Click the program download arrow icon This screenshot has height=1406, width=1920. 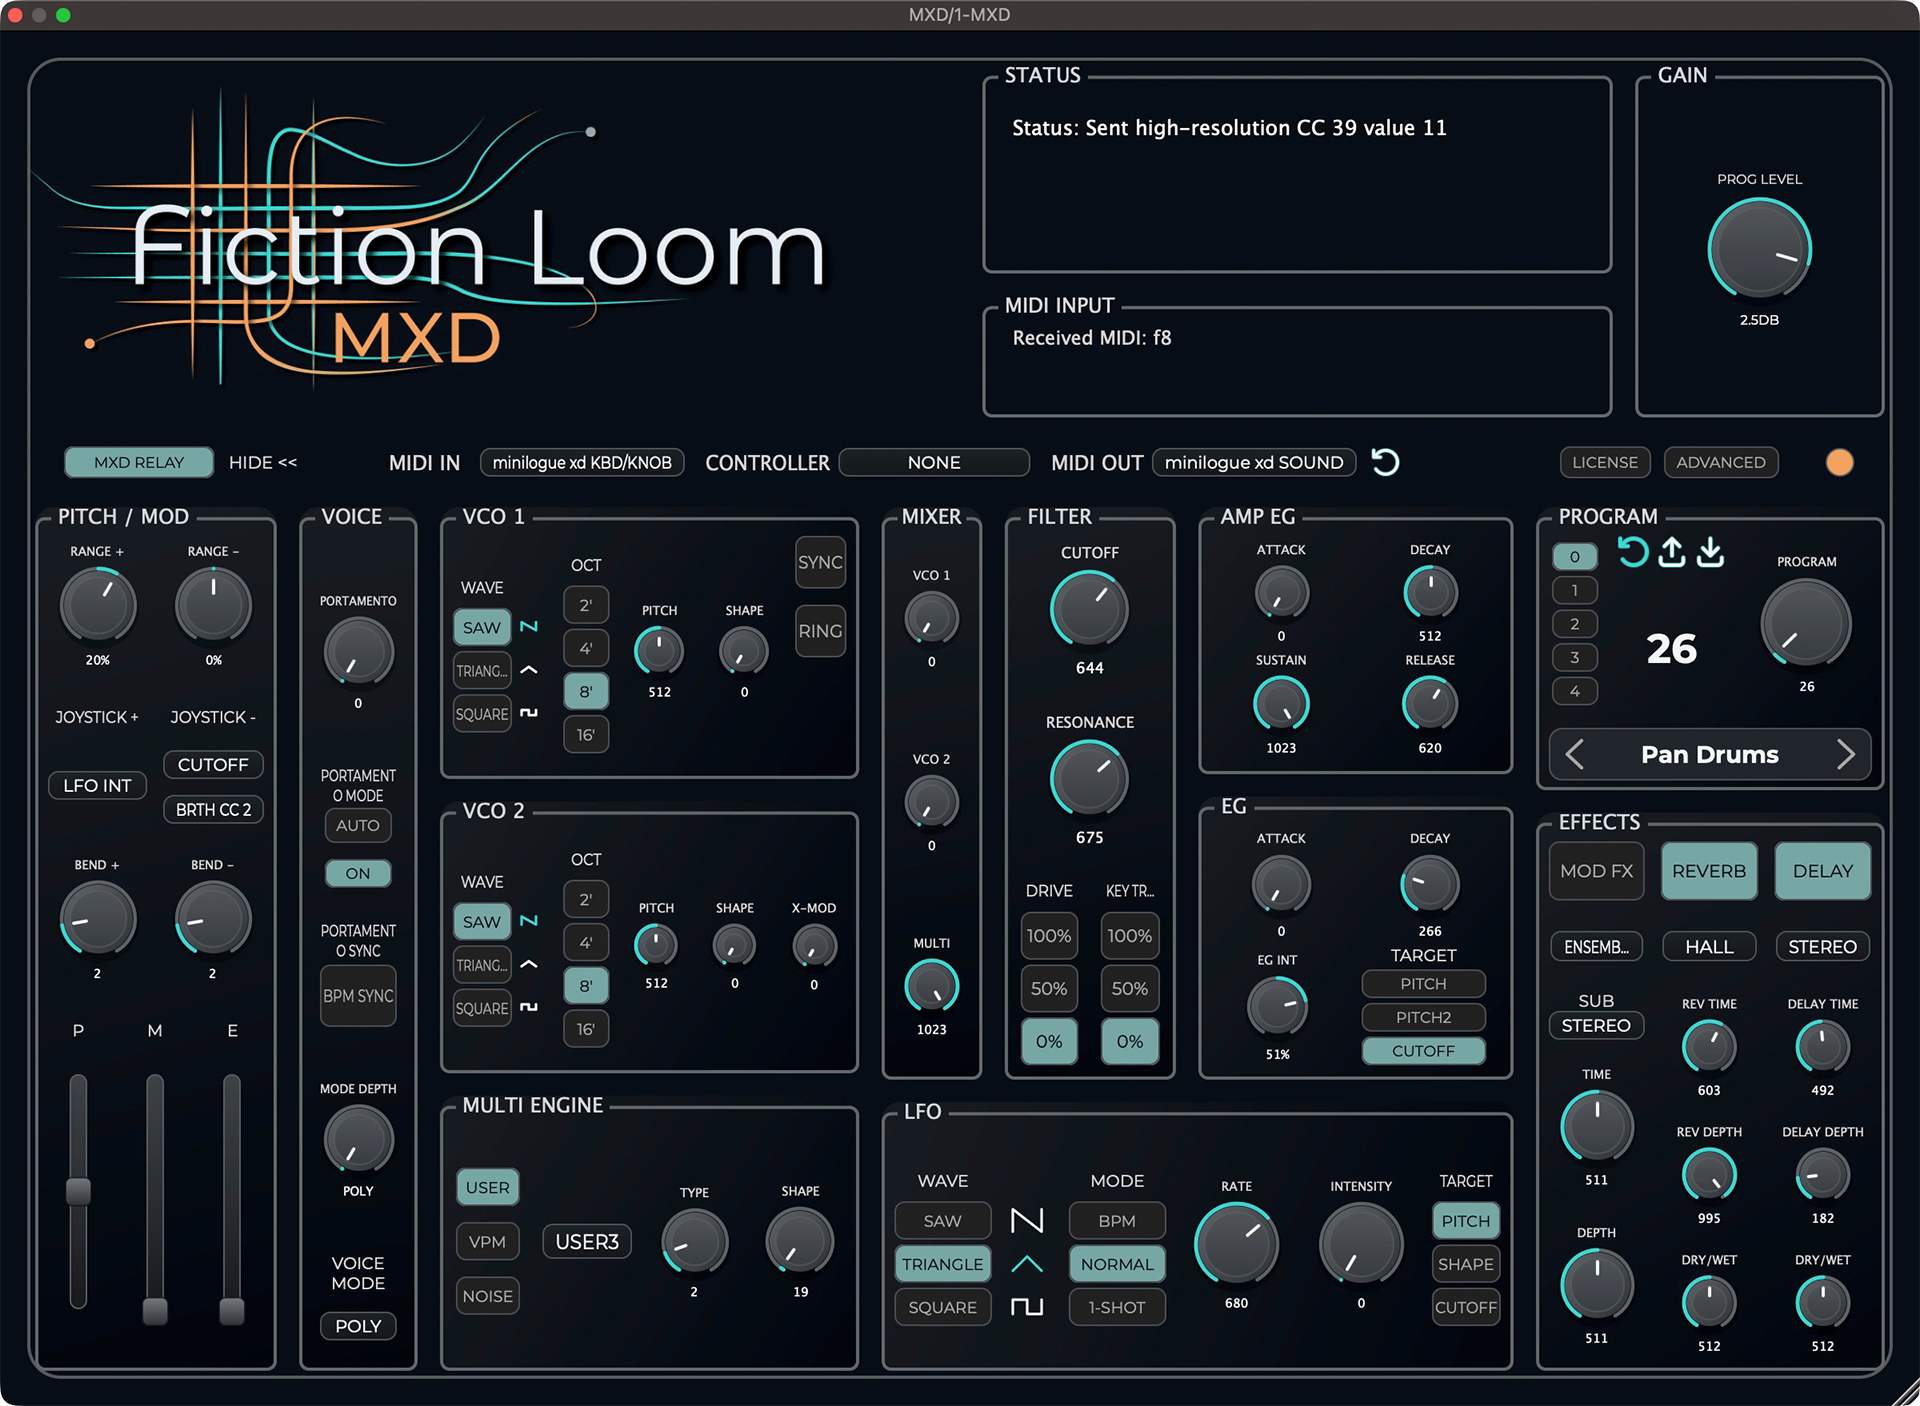pos(1711,551)
